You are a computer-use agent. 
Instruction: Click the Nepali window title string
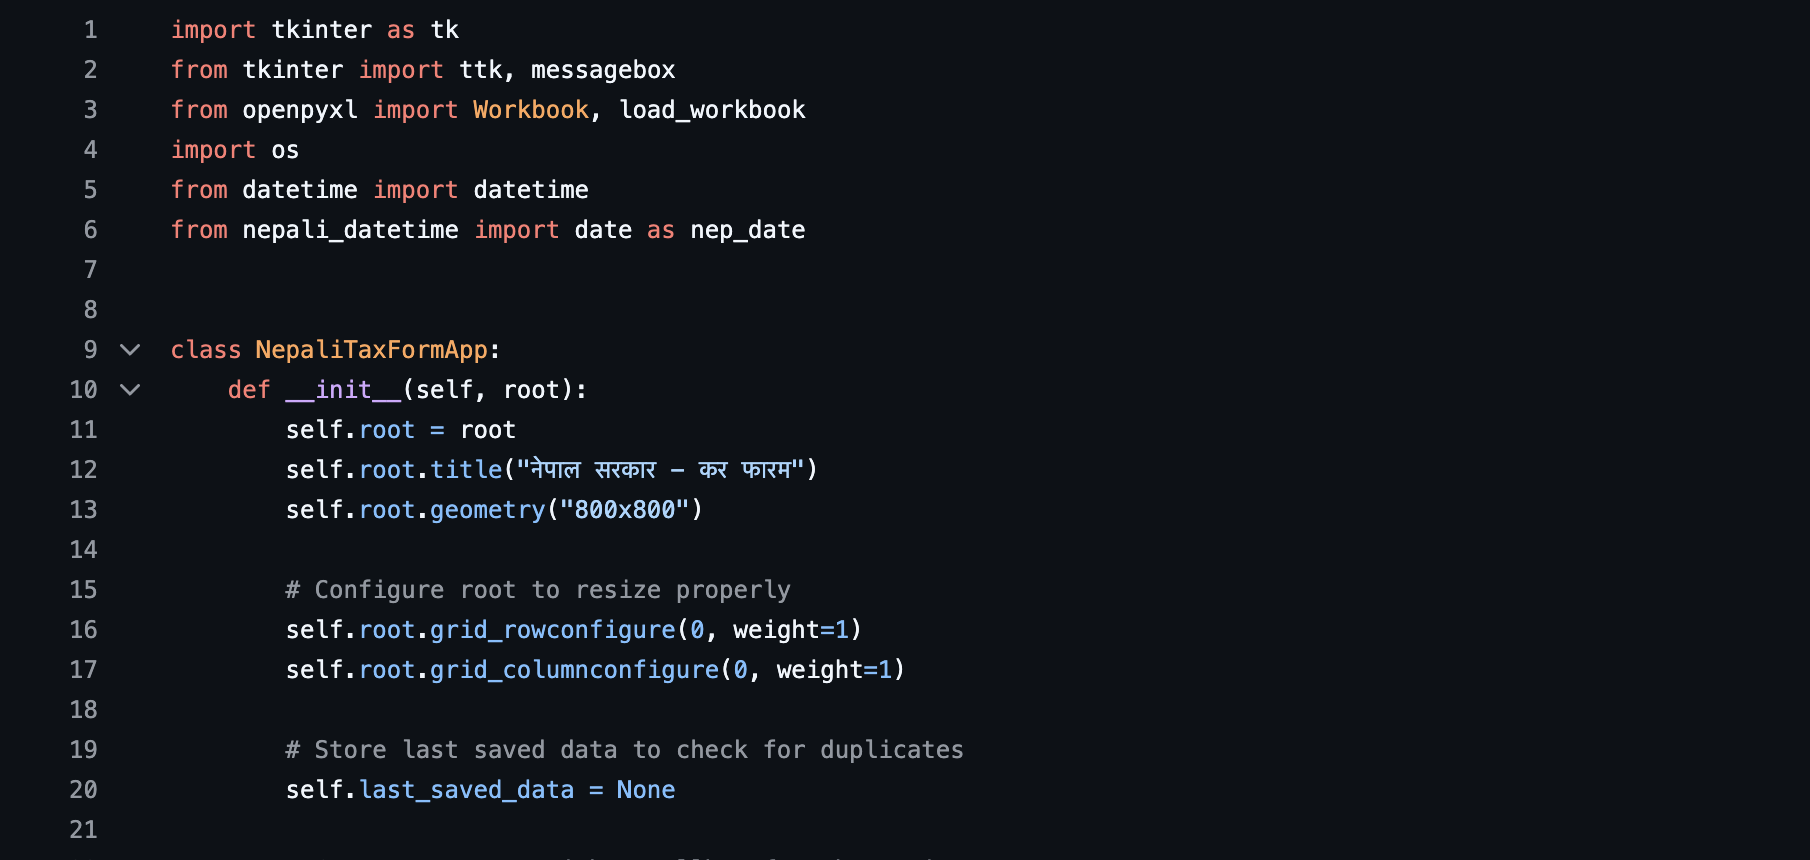pos(661,469)
